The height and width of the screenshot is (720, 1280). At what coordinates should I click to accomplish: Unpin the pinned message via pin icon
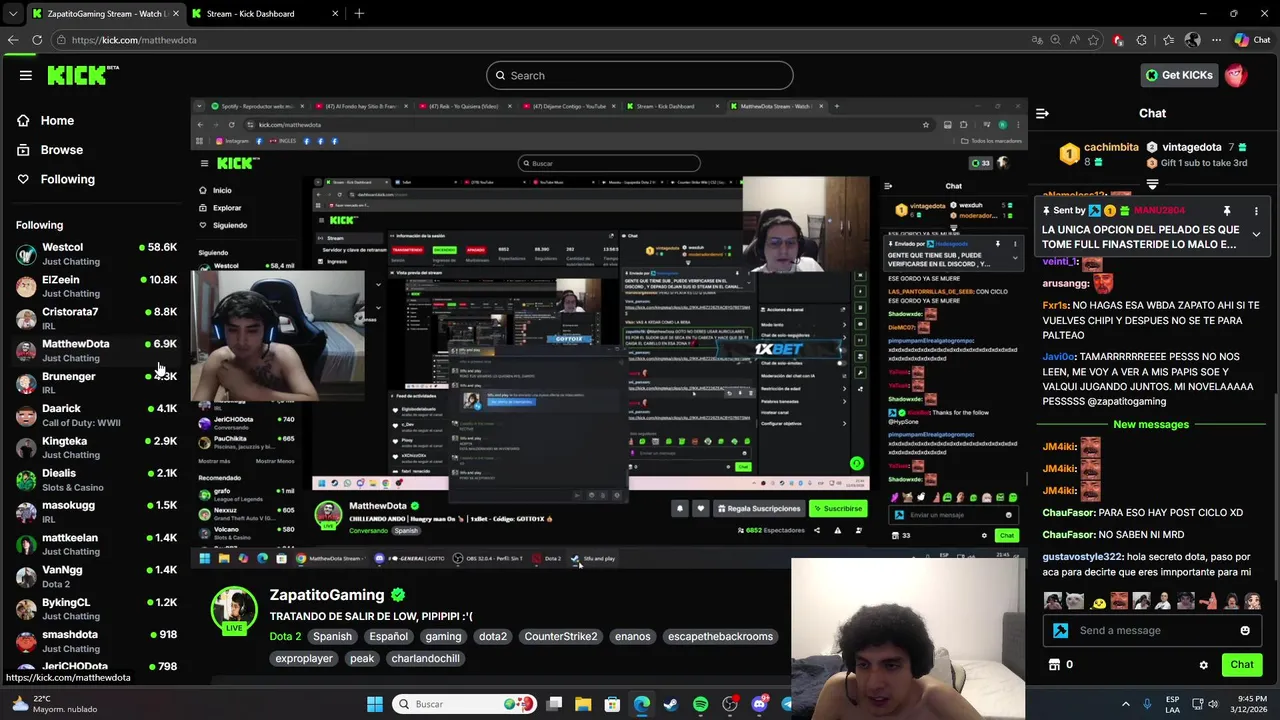point(1226,211)
